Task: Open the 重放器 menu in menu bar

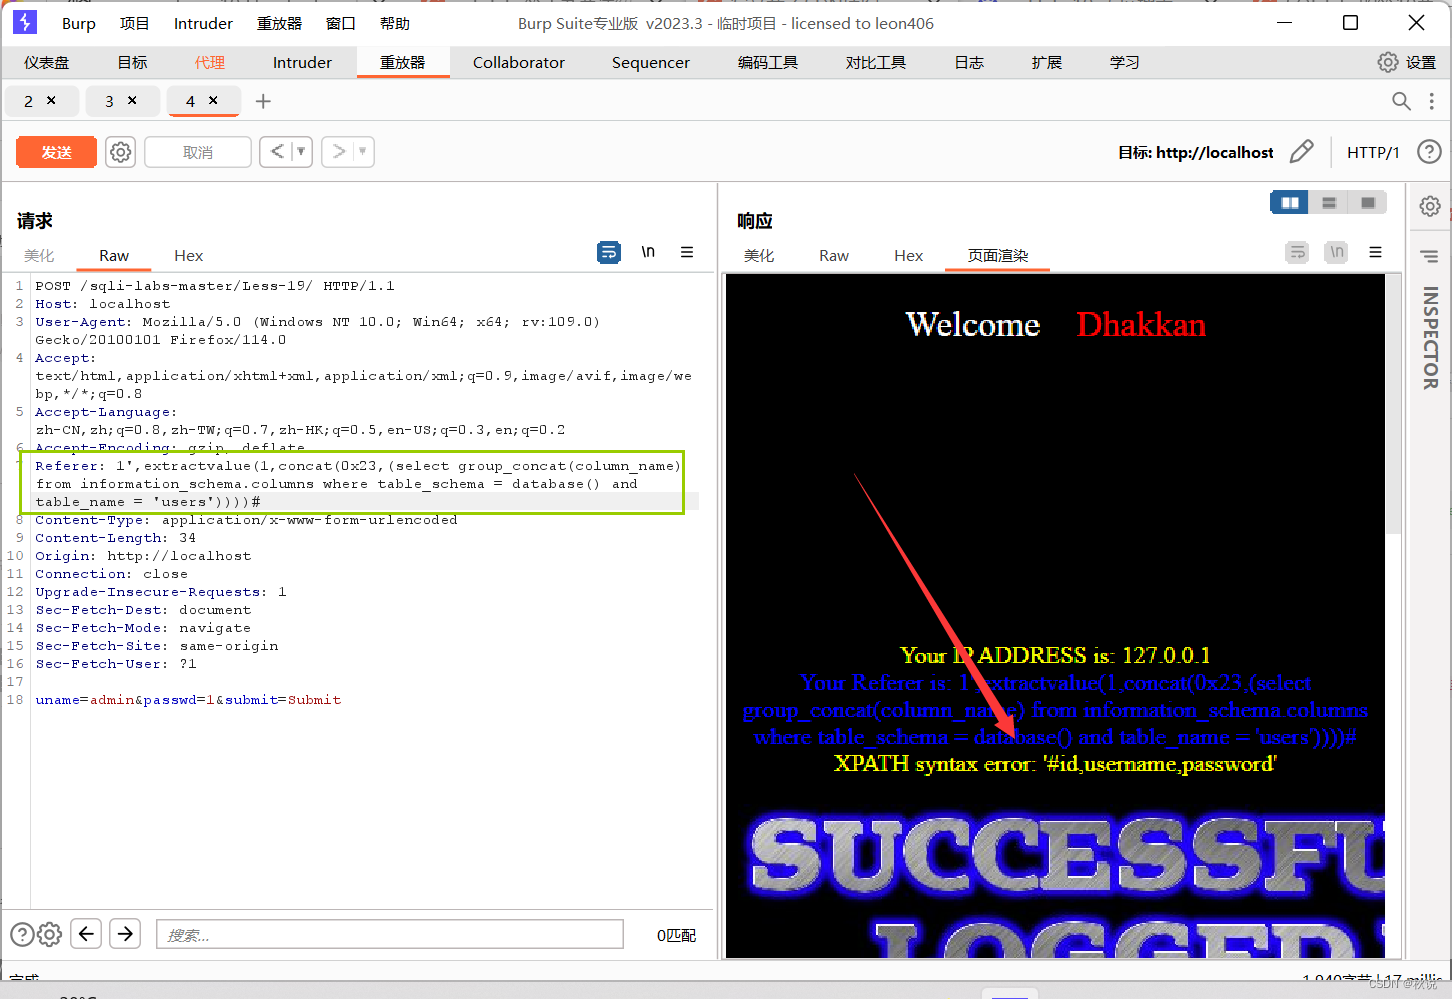Action: tap(279, 23)
